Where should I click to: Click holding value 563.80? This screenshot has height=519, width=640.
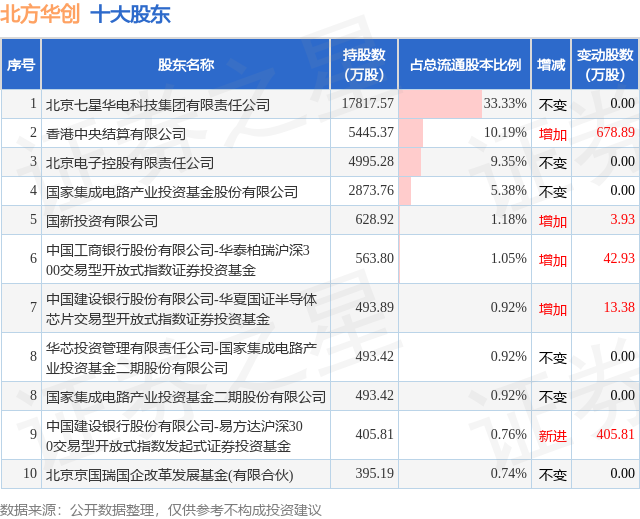pos(374,258)
